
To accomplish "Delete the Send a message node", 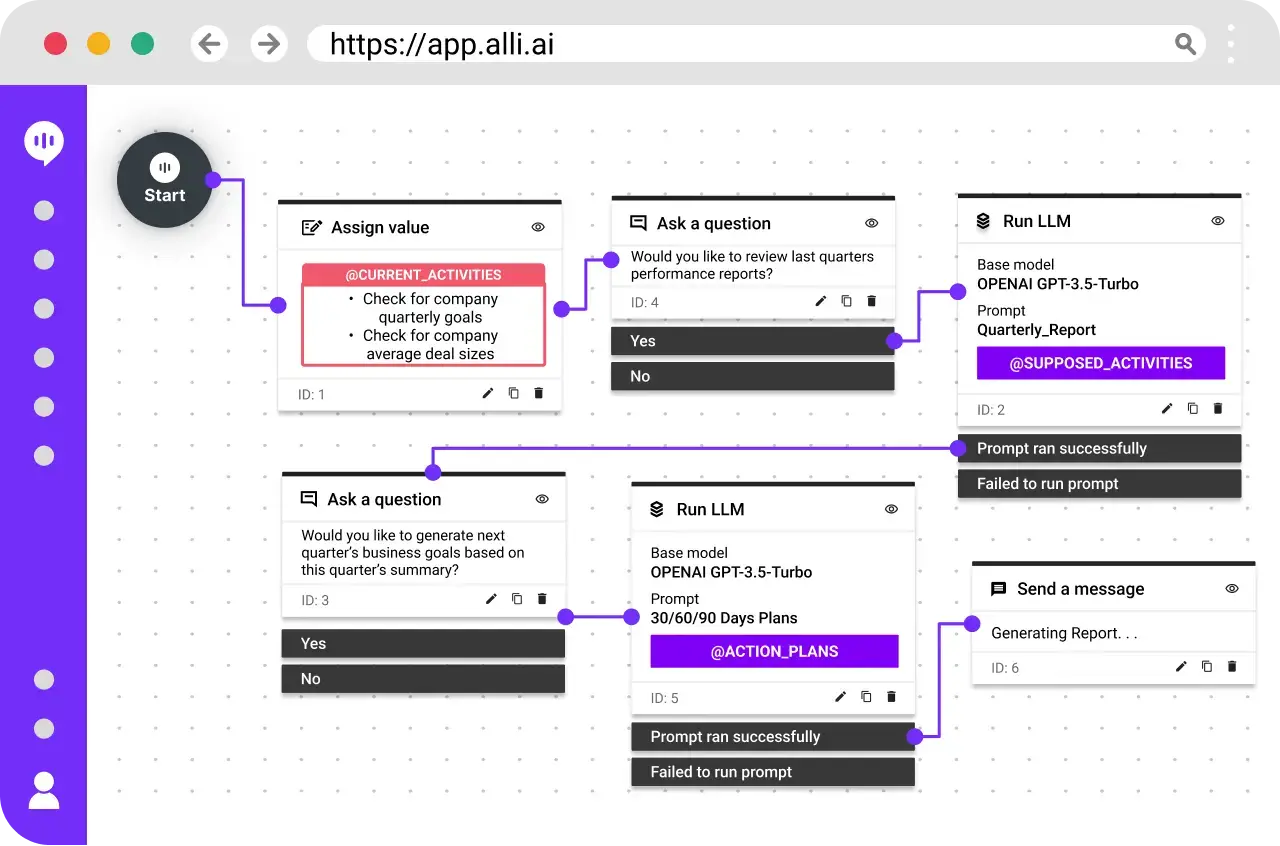I will point(1232,667).
